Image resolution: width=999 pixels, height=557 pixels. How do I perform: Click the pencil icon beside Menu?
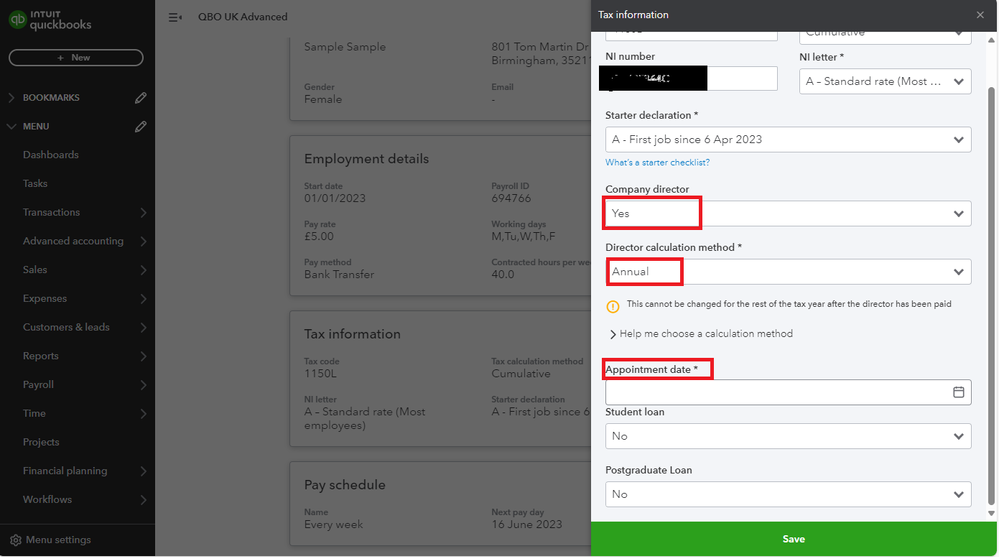click(141, 127)
